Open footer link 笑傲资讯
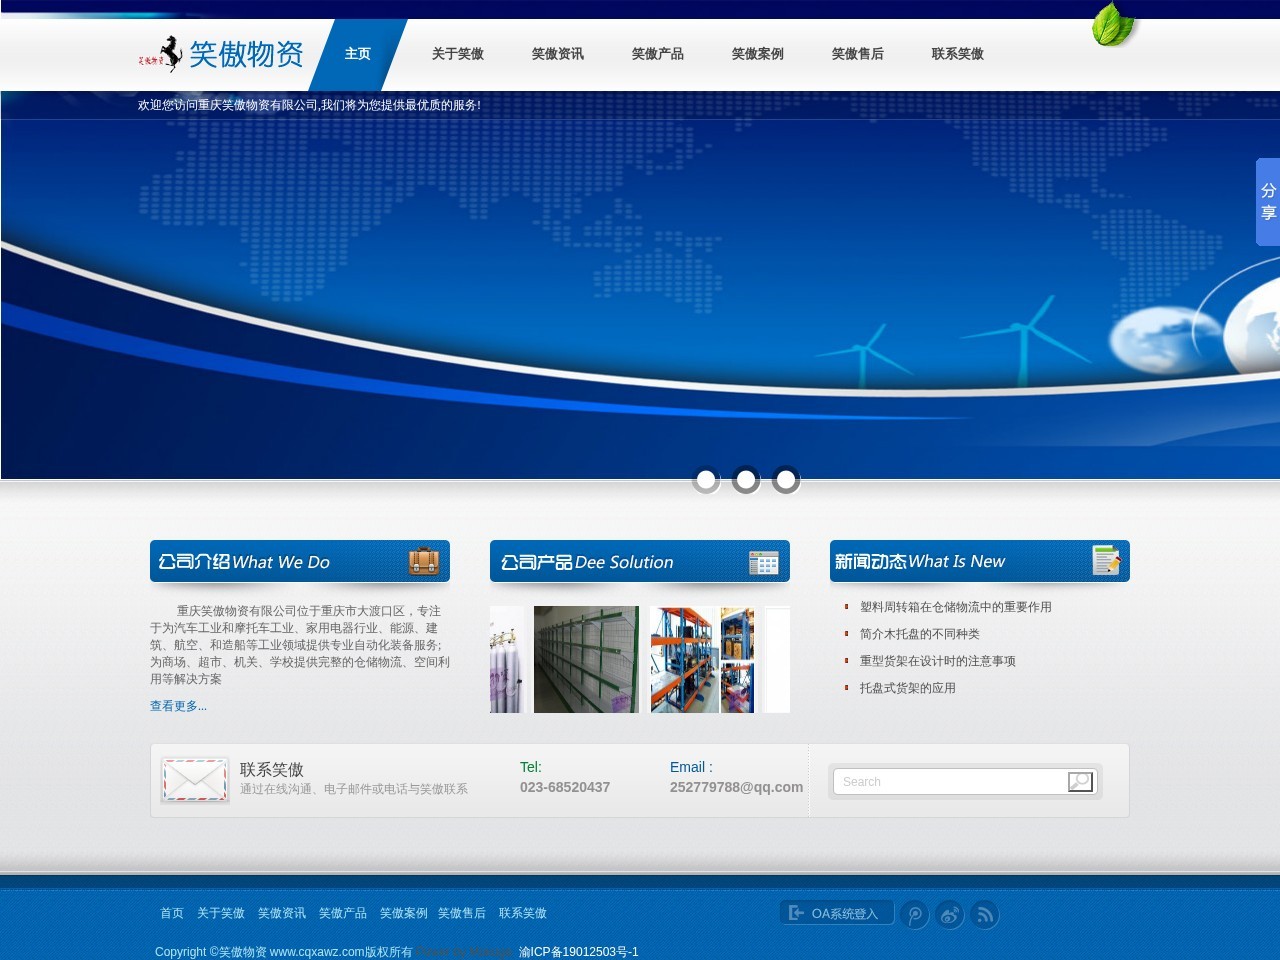Screen dimensions: 1280x960 tap(282, 913)
